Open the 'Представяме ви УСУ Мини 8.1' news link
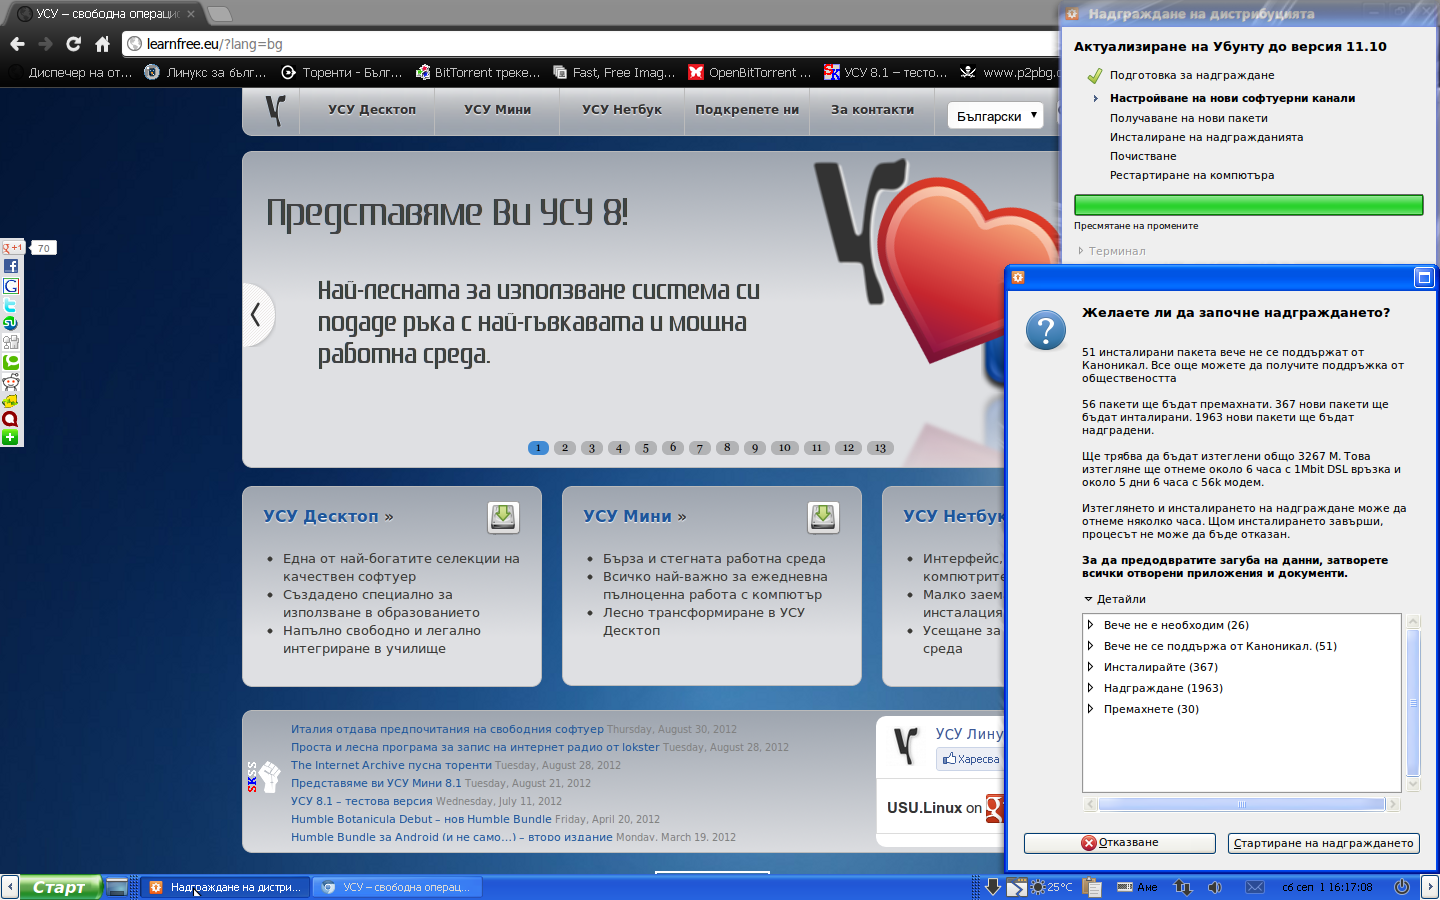The image size is (1440, 900). 376,783
